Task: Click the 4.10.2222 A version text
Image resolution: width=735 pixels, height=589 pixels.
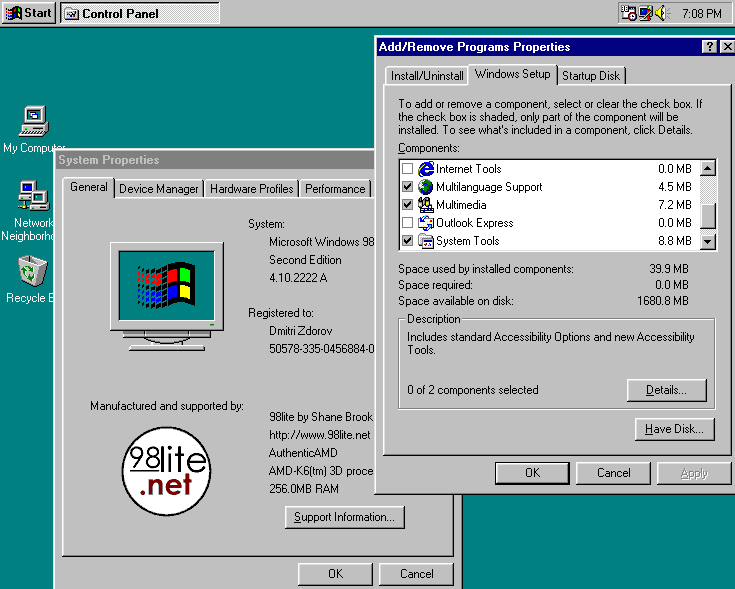Action: point(298,278)
